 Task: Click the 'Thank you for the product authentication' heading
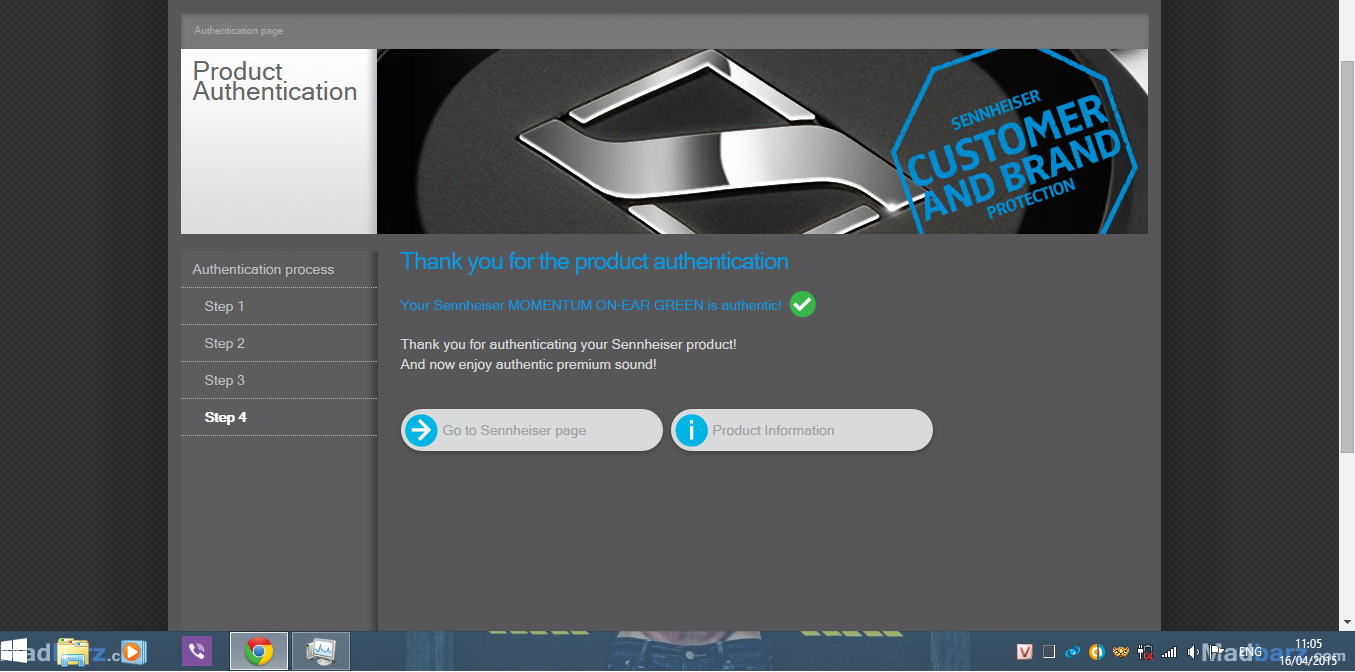[594, 262]
